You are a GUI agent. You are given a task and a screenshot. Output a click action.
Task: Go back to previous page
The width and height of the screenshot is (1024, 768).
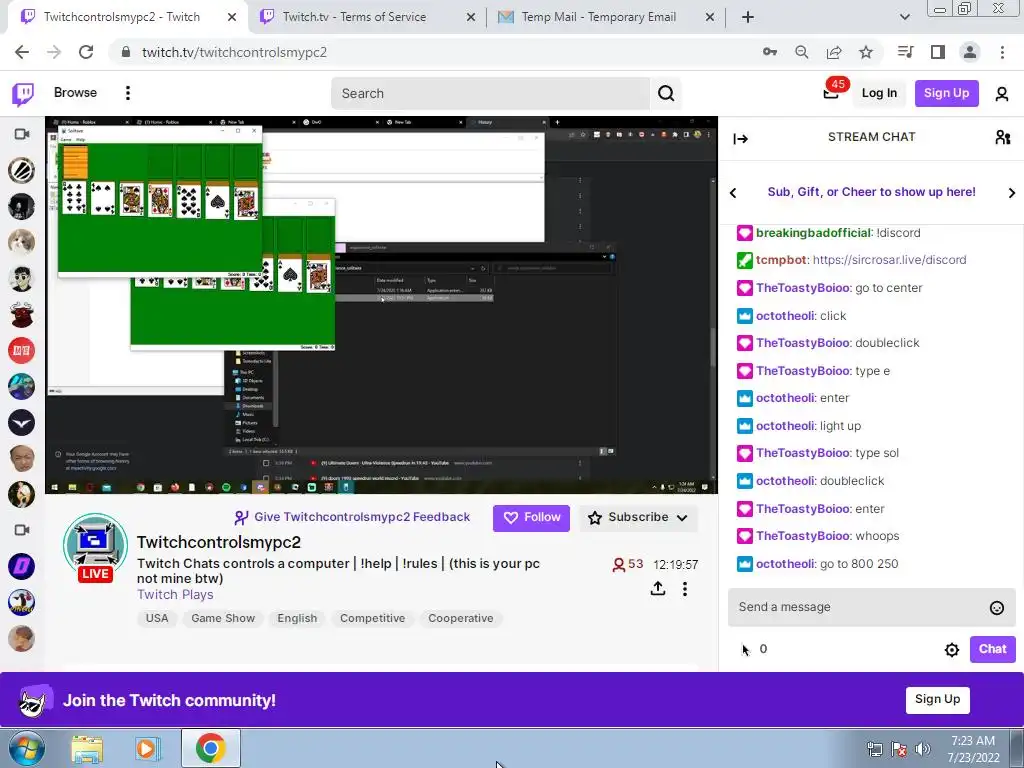click(22, 52)
